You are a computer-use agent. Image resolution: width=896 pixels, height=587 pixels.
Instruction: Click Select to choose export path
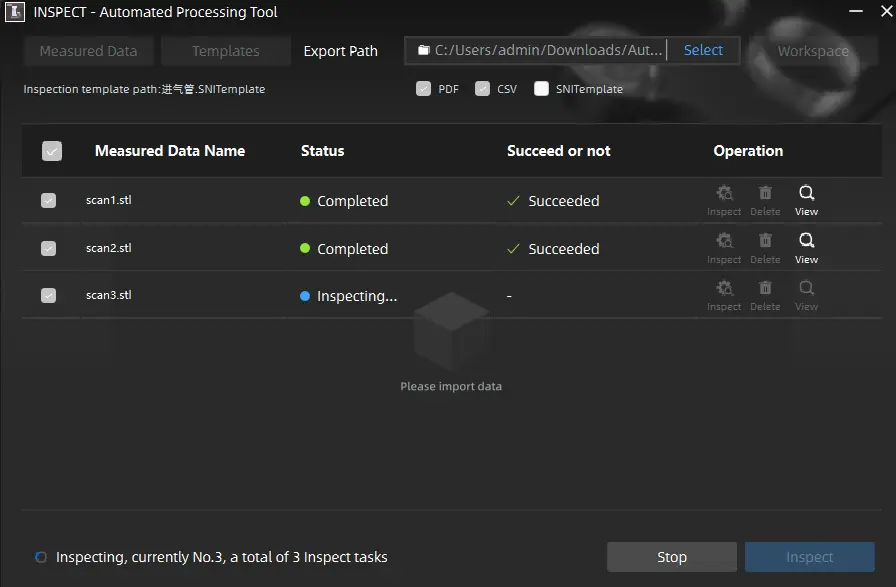[x=703, y=50]
